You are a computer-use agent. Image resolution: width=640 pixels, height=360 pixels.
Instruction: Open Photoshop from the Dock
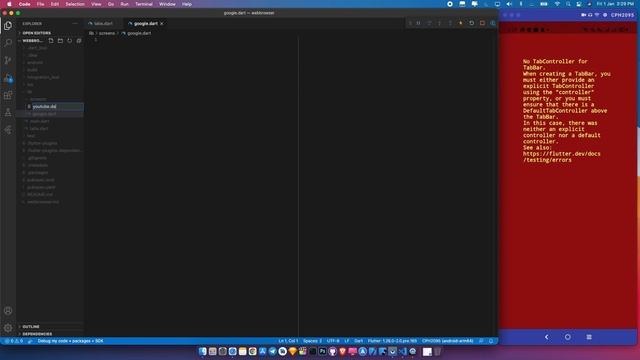click(322, 351)
